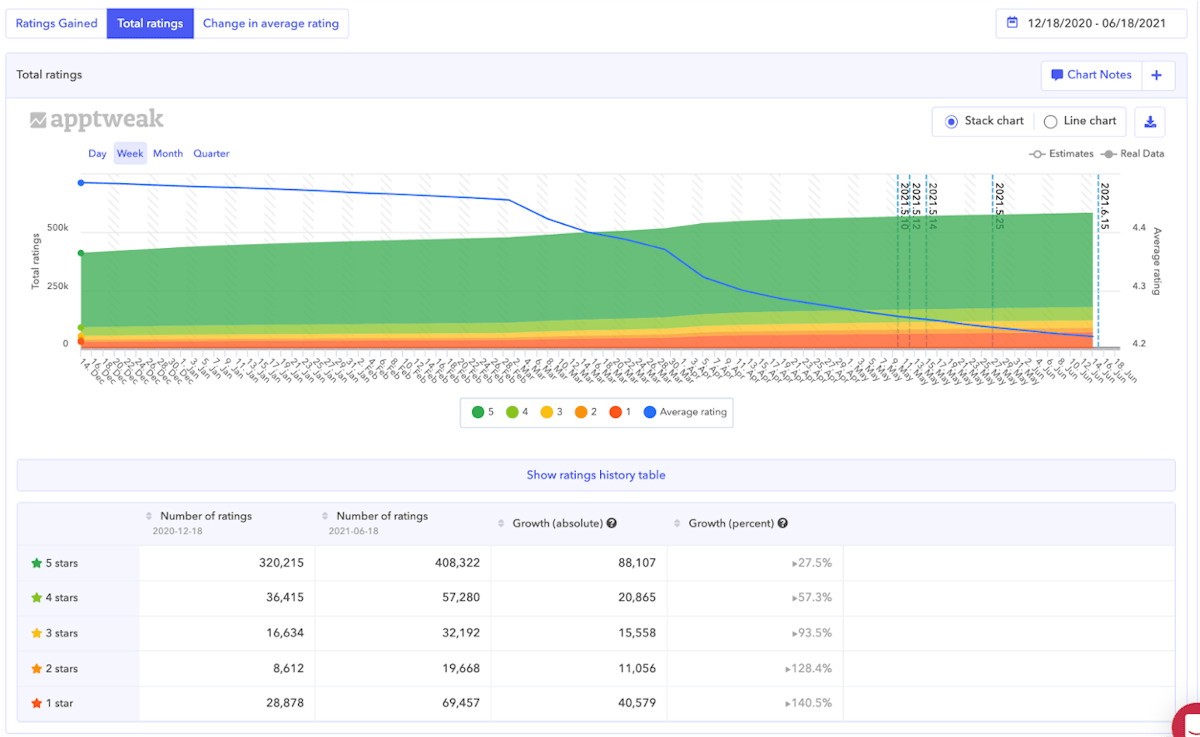Click the red 1 star row icon
The width and height of the screenshot is (1200, 737).
pos(37,703)
